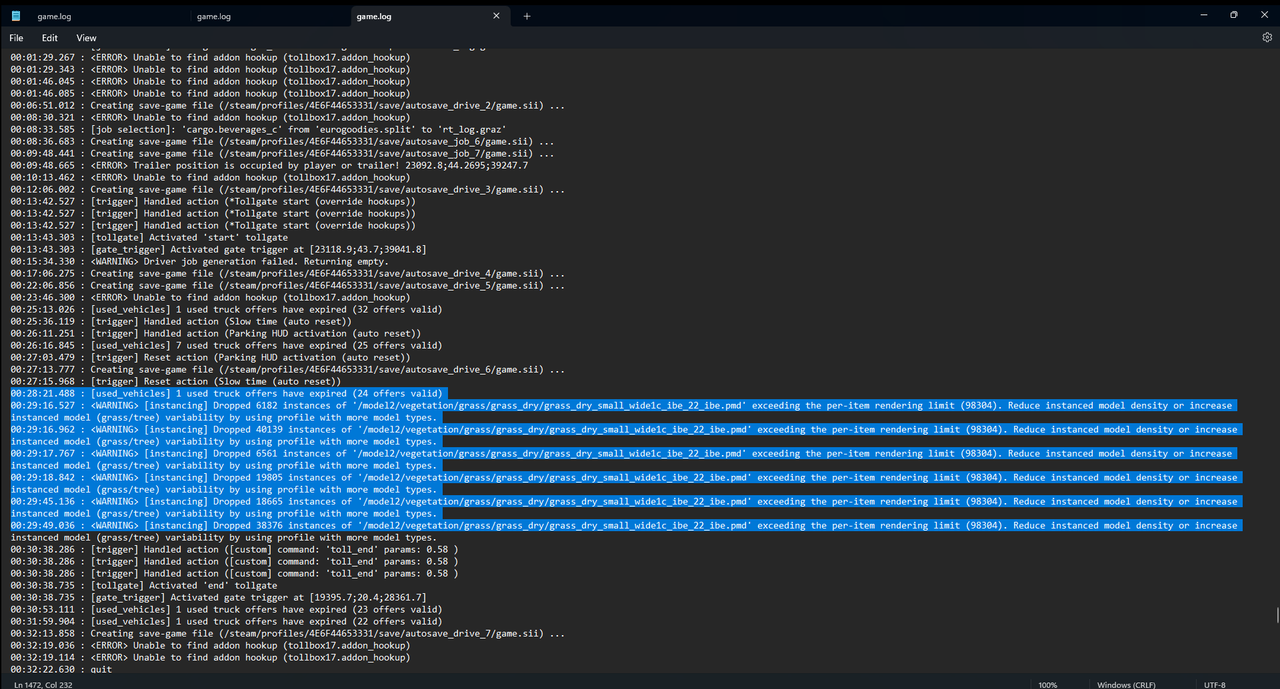The width and height of the screenshot is (1280, 689).
Task: Open the File menu
Action: point(16,38)
